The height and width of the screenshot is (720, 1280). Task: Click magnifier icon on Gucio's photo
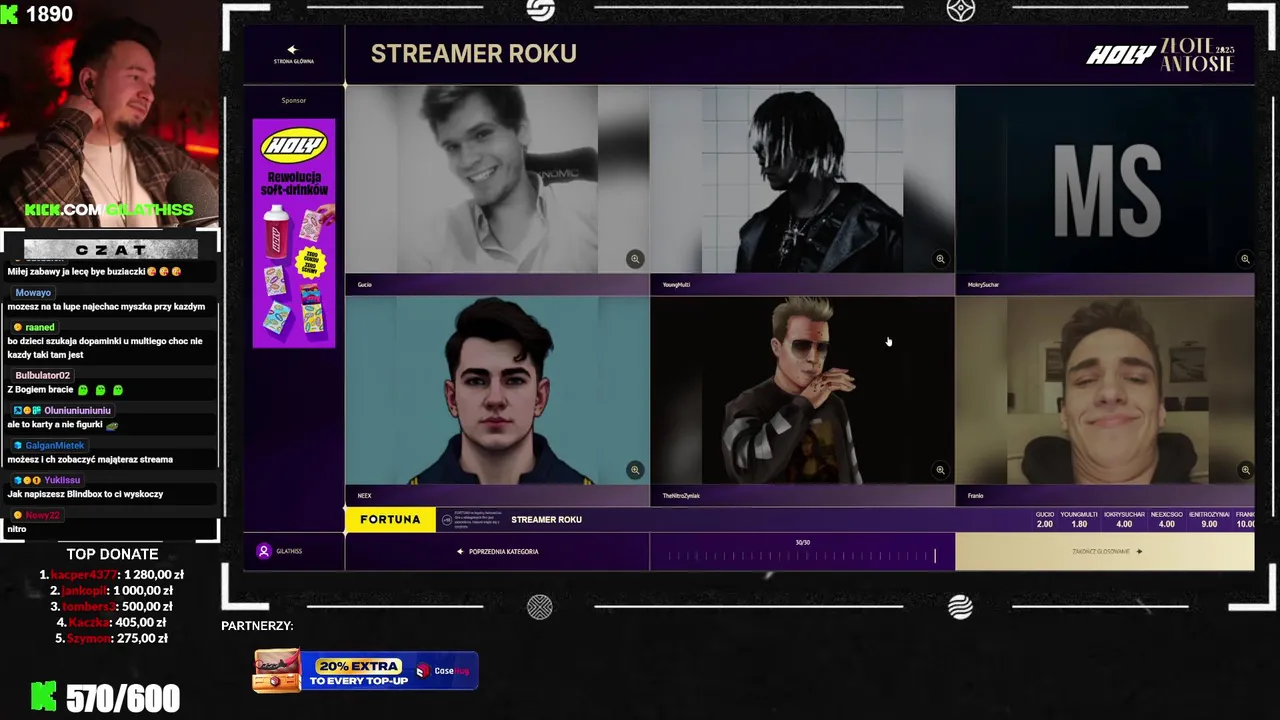tap(634, 259)
